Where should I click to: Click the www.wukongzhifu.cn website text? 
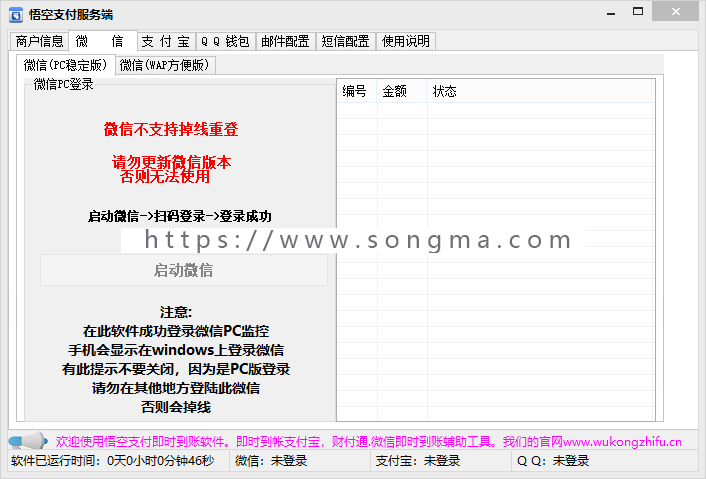622,442
